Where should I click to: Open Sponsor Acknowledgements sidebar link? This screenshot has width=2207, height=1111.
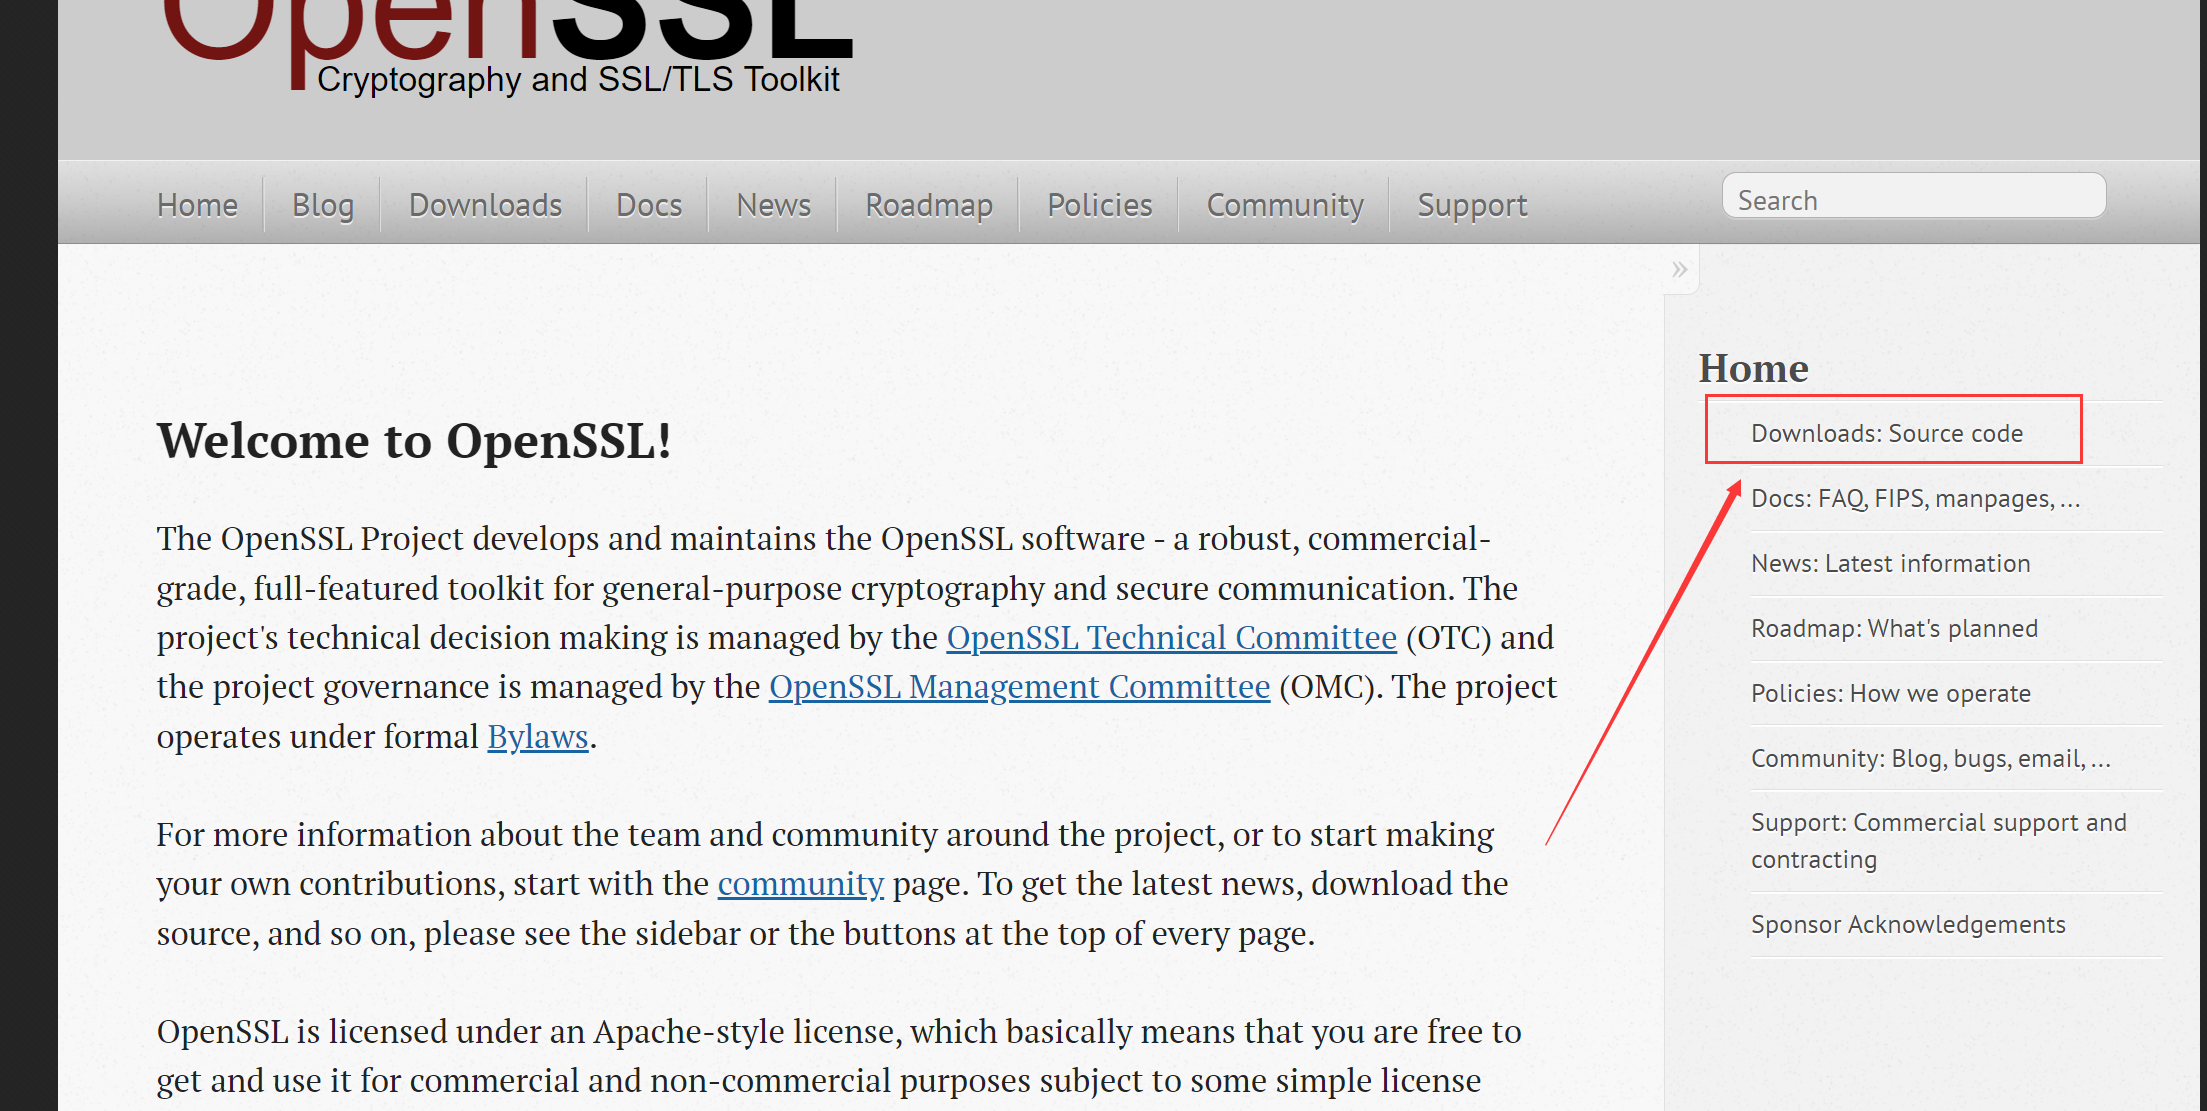coord(1907,924)
